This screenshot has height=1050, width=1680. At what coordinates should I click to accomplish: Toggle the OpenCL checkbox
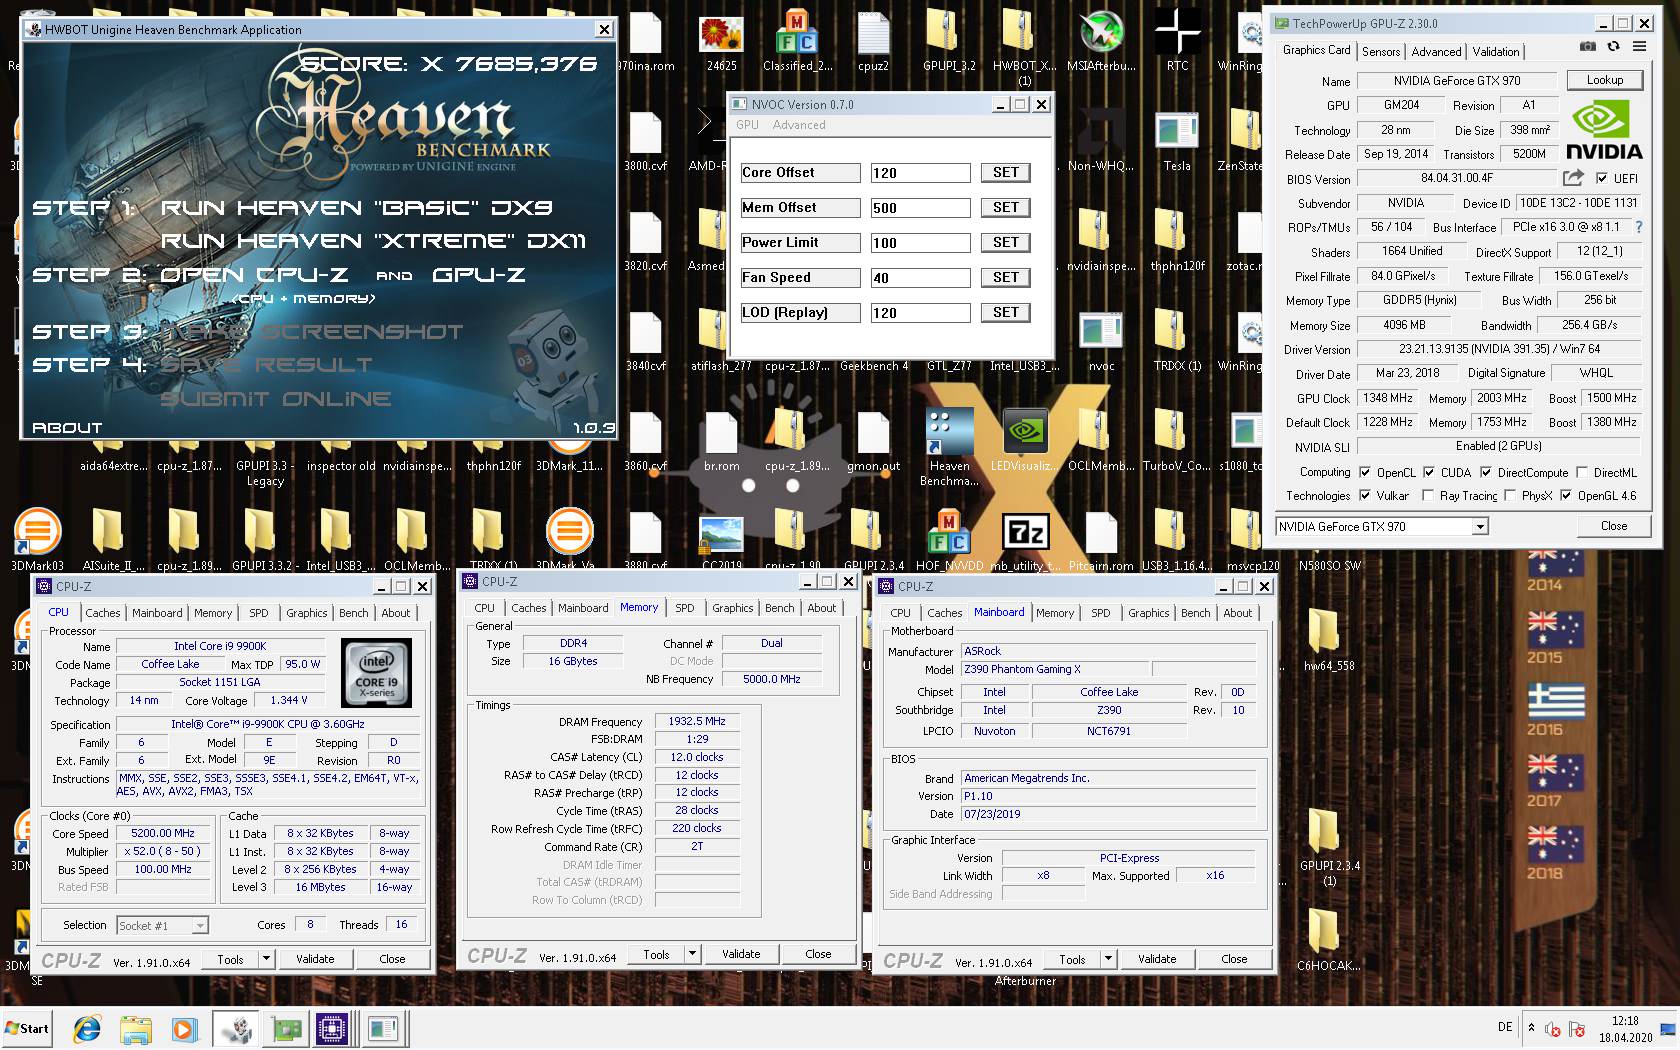(x=1365, y=472)
